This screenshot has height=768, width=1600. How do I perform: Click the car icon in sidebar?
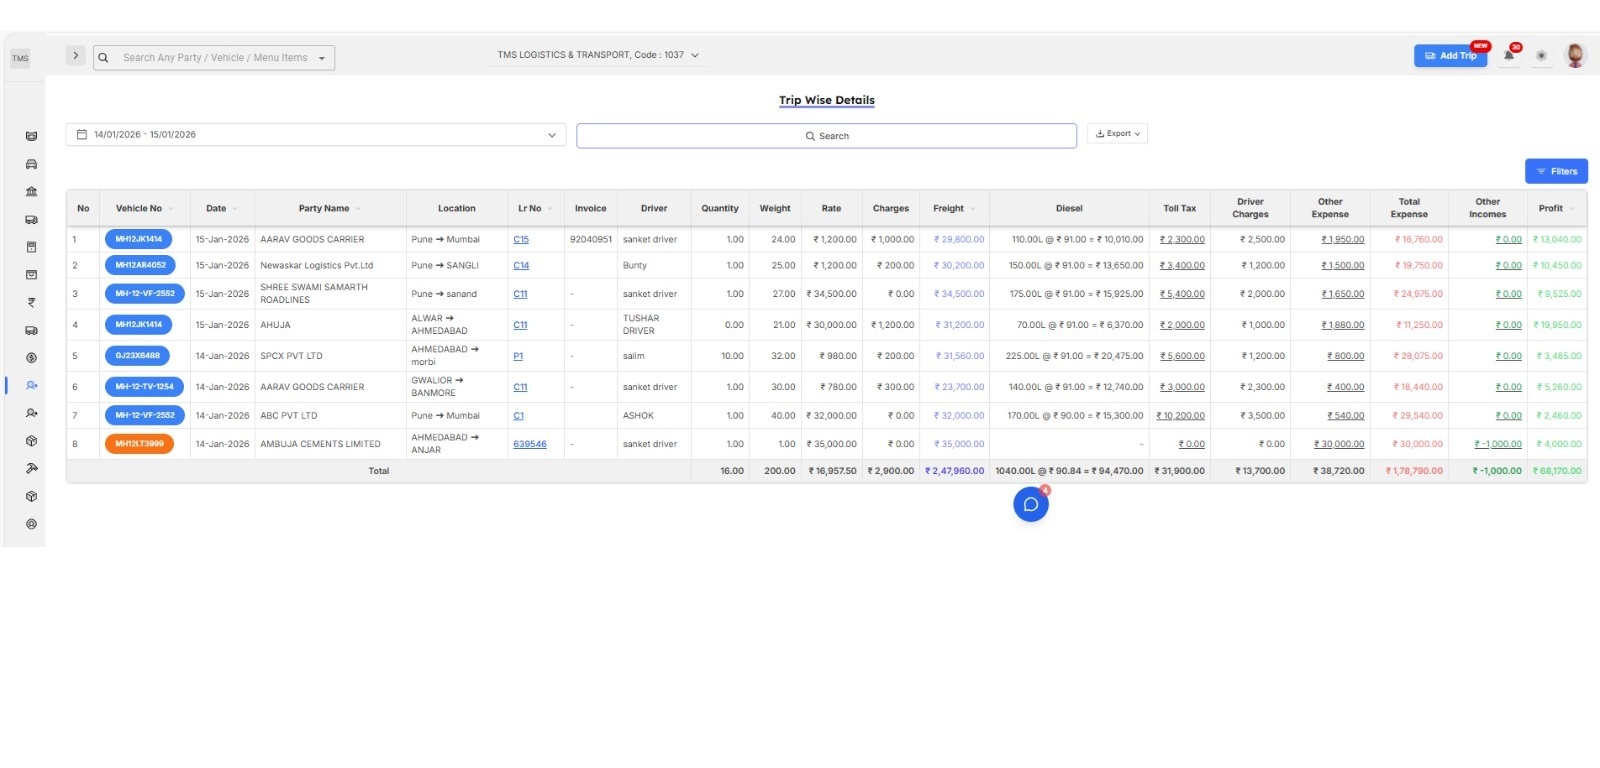31,164
